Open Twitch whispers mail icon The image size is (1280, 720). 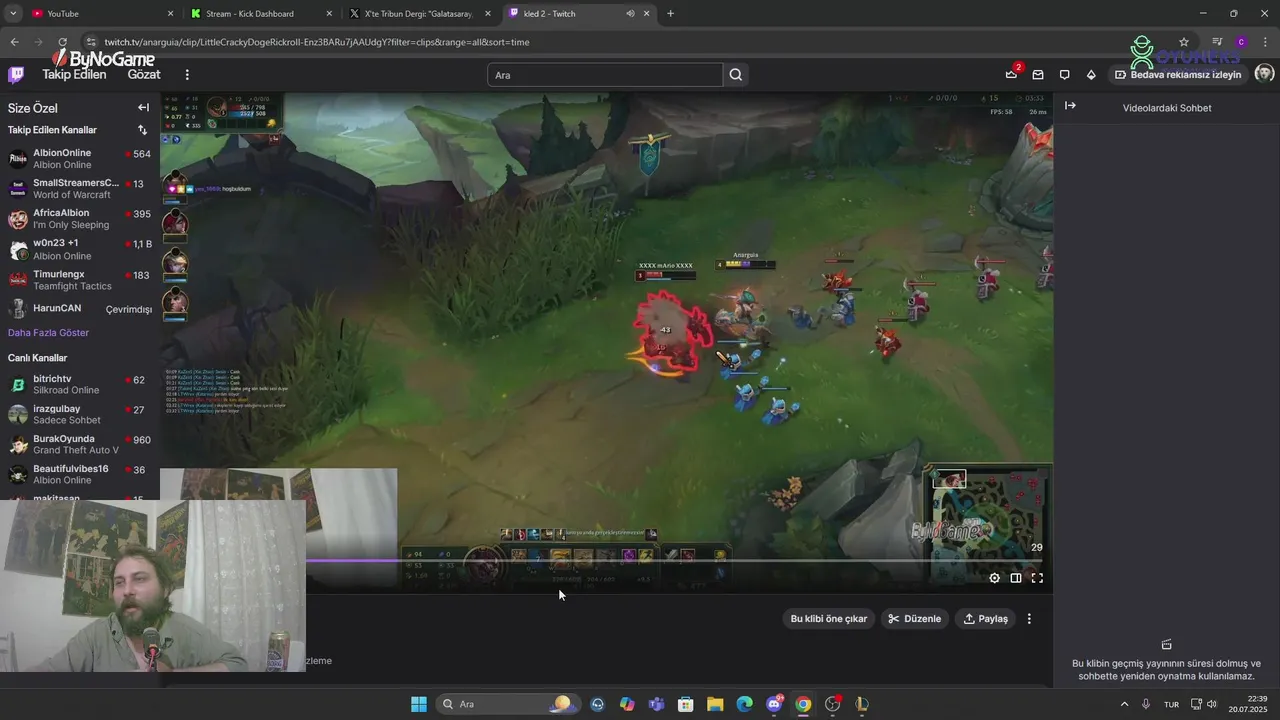click(x=1038, y=75)
